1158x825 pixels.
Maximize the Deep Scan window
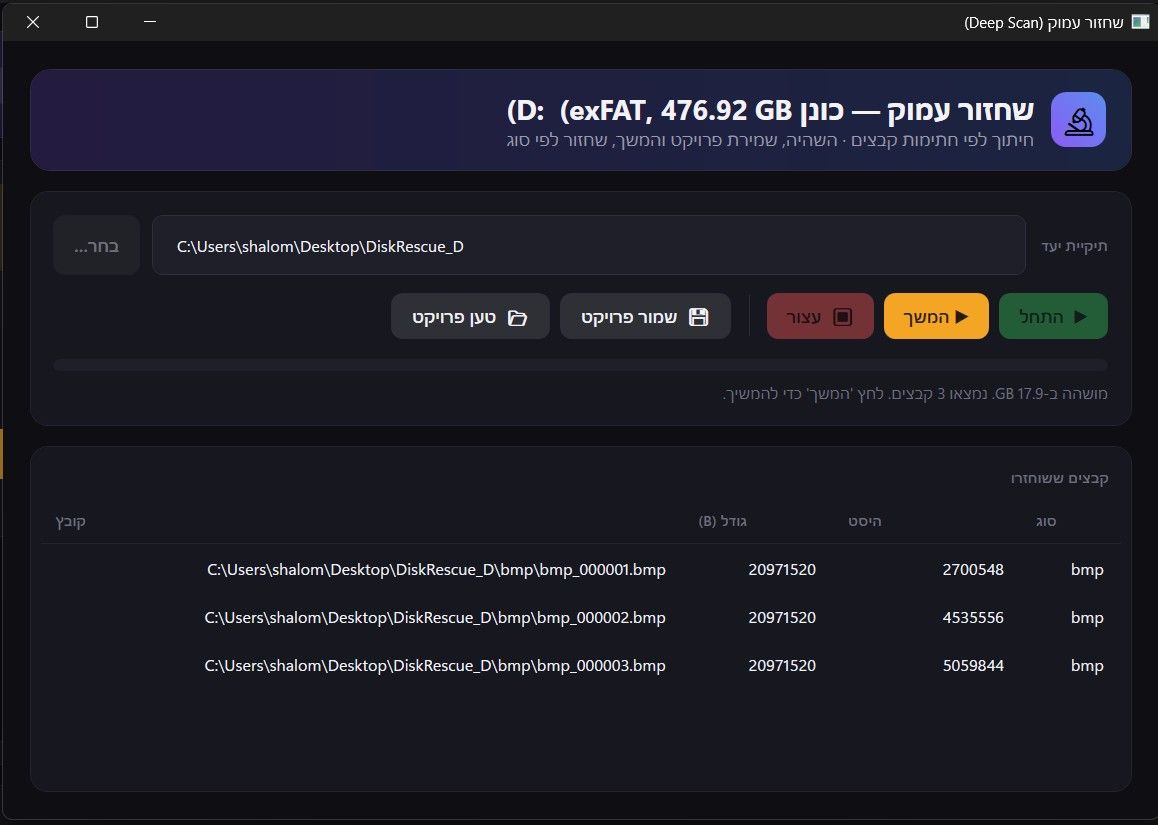point(92,22)
